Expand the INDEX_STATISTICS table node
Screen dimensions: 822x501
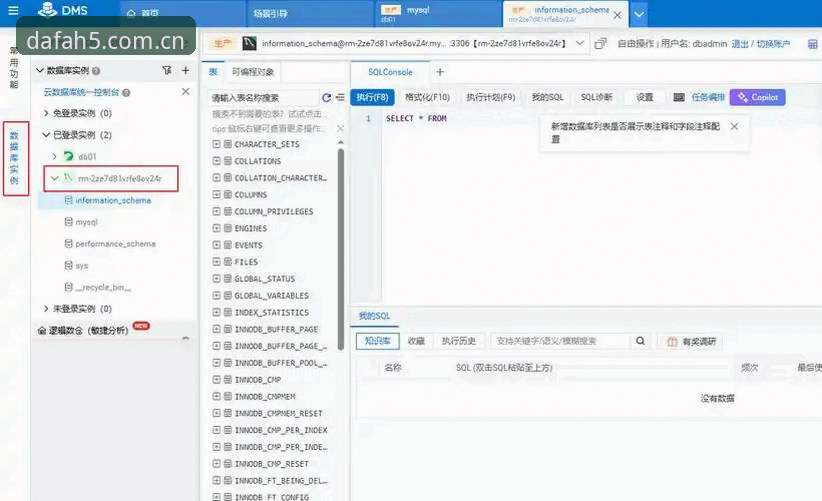(x=217, y=312)
